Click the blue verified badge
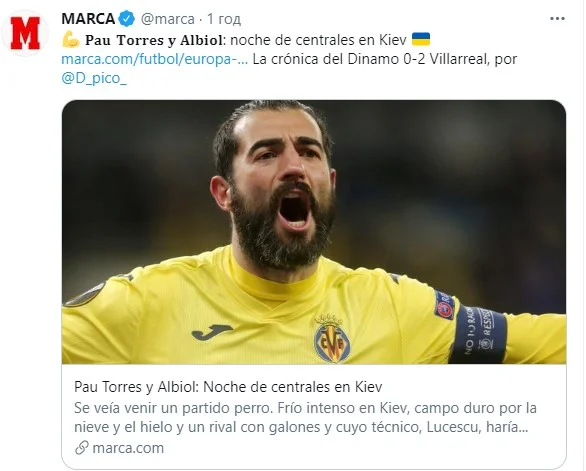 pyautogui.click(x=127, y=19)
